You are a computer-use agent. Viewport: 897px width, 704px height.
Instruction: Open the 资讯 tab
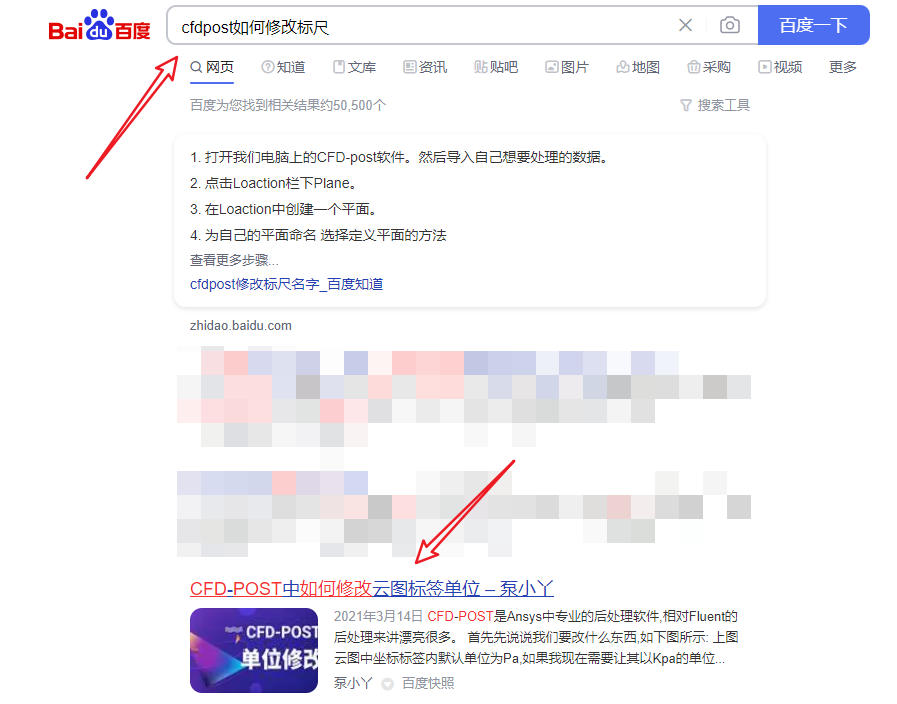tap(425, 67)
